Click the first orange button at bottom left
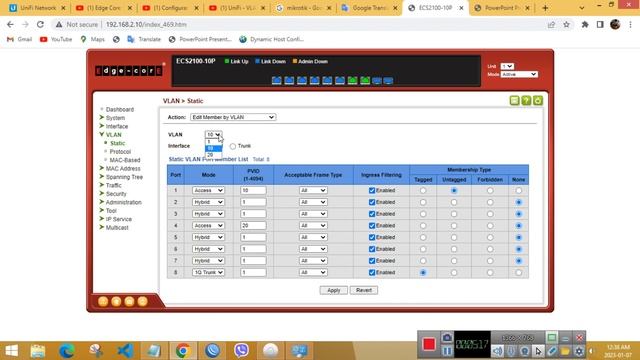Image resolution: width=640 pixels, height=360 pixels. (103, 301)
